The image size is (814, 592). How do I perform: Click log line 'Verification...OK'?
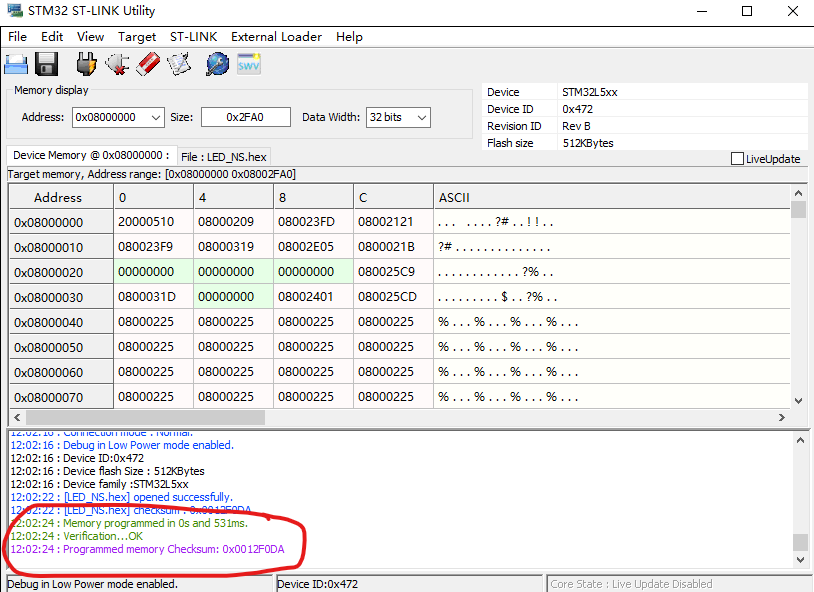77,536
